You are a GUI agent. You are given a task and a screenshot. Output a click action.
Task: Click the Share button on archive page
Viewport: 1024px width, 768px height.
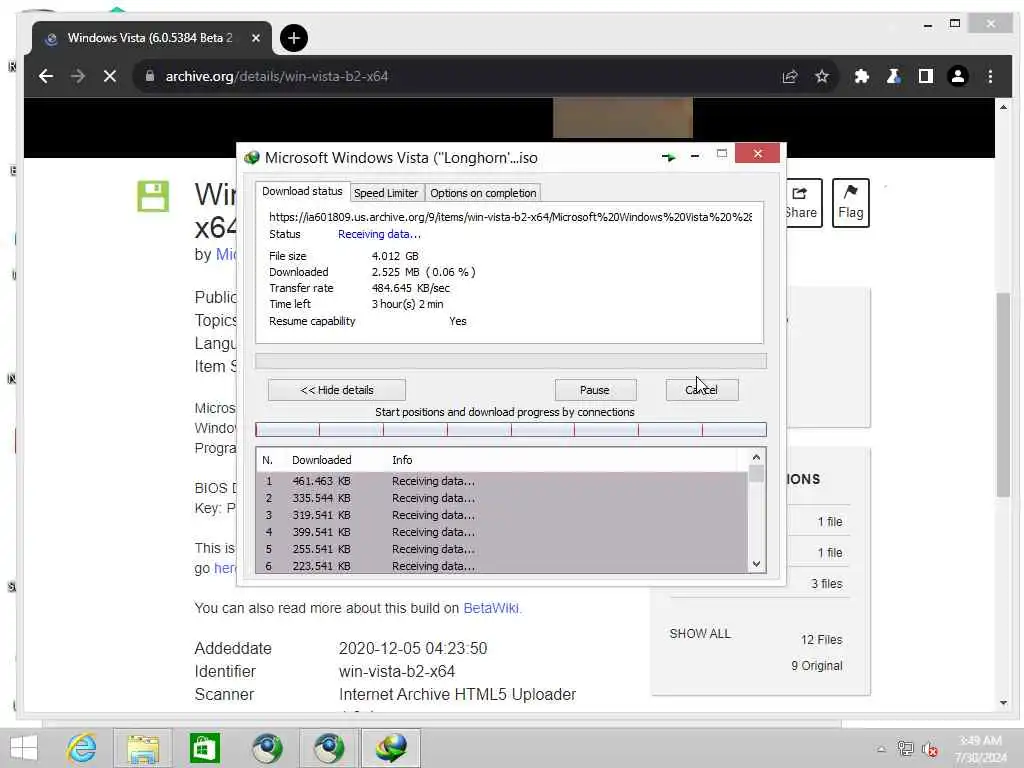pos(803,202)
